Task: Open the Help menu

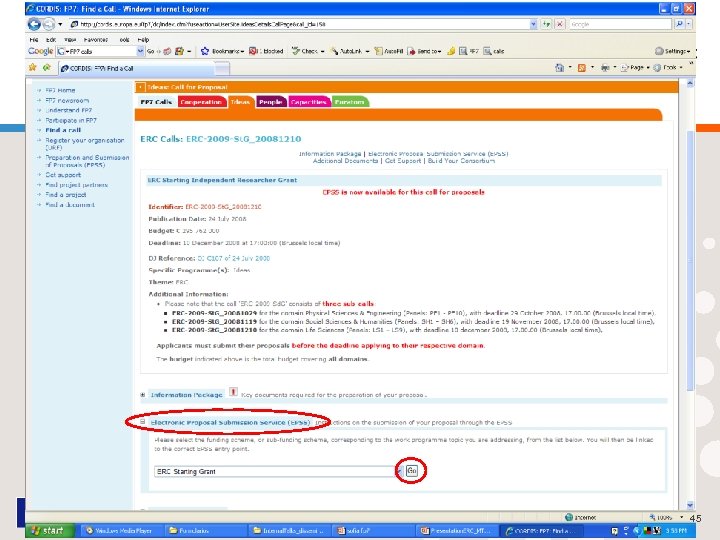Action: tap(143, 39)
